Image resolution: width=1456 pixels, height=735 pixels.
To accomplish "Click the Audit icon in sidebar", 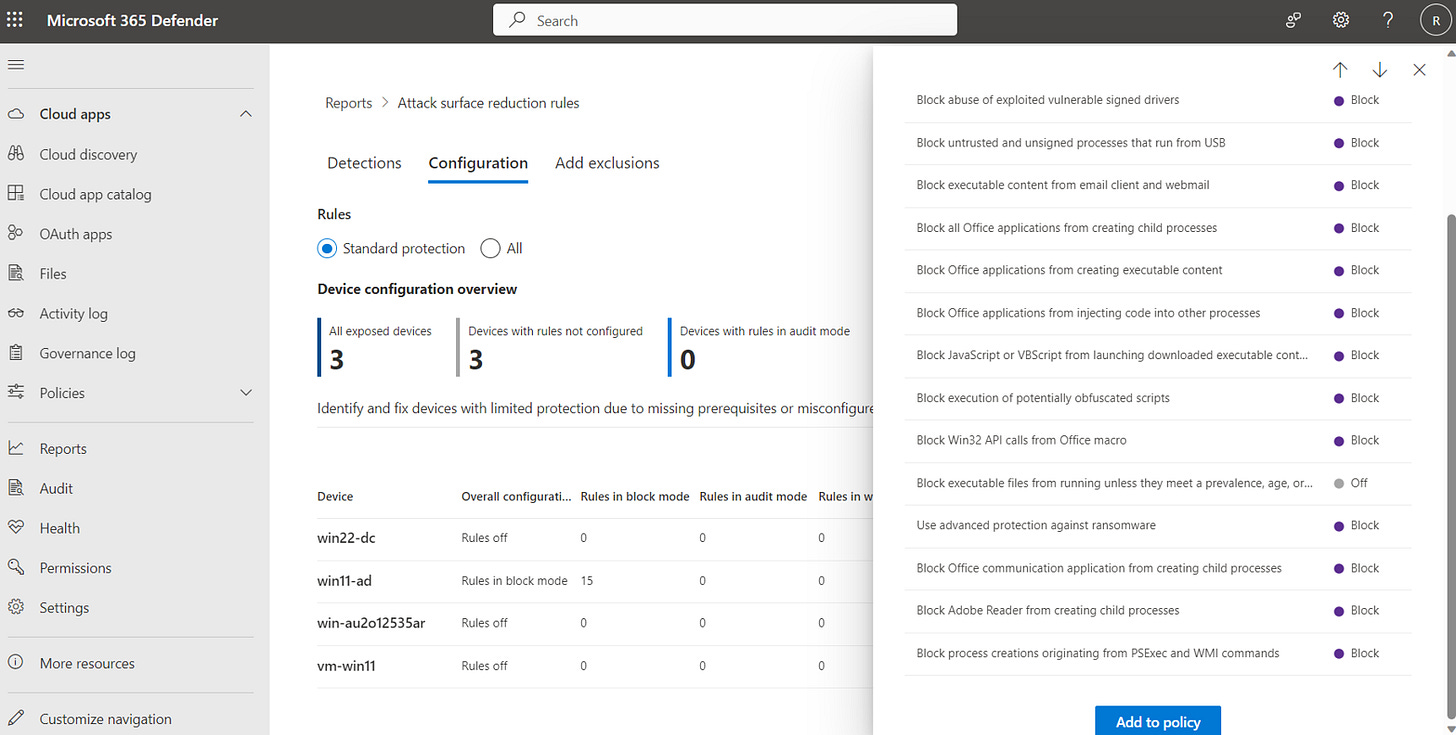I will pyautogui.click(x=15, y=488).
